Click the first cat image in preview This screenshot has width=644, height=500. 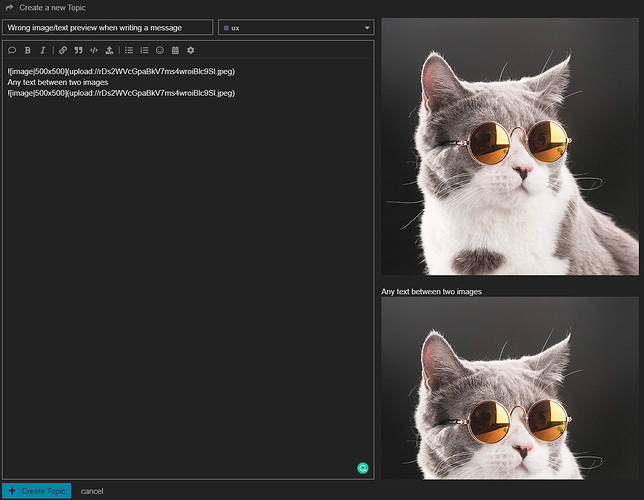[x=510, y=146]
